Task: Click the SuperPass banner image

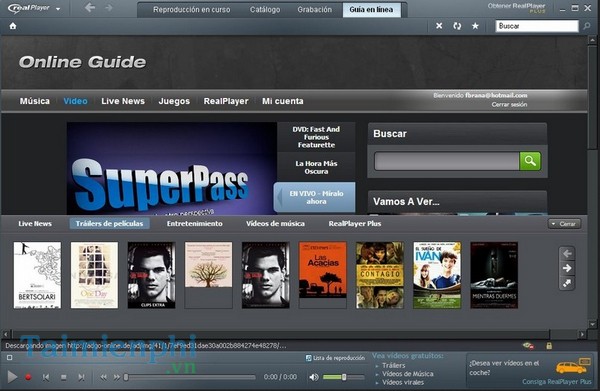Action: pos(172,168)
